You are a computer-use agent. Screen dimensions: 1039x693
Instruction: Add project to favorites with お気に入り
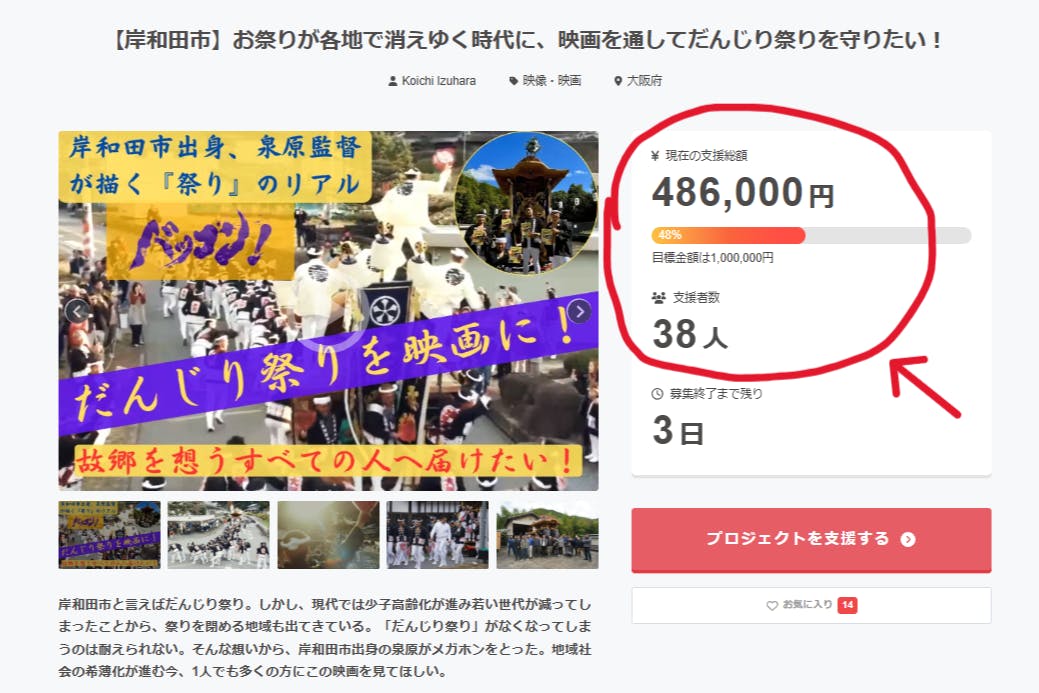(811, 605)
